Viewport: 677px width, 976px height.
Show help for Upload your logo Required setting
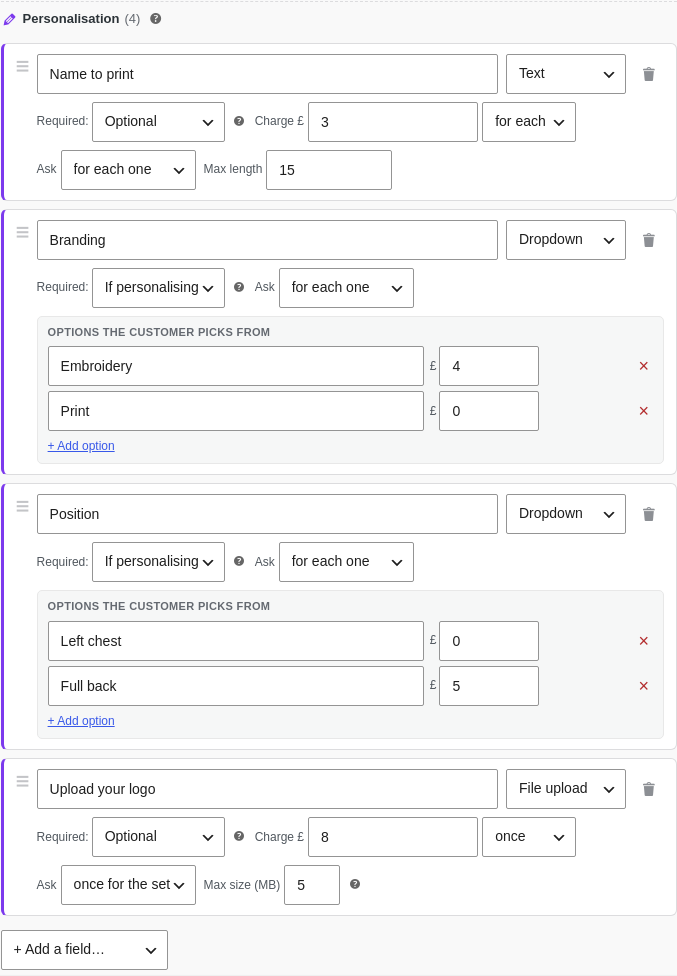click(239, 836)
